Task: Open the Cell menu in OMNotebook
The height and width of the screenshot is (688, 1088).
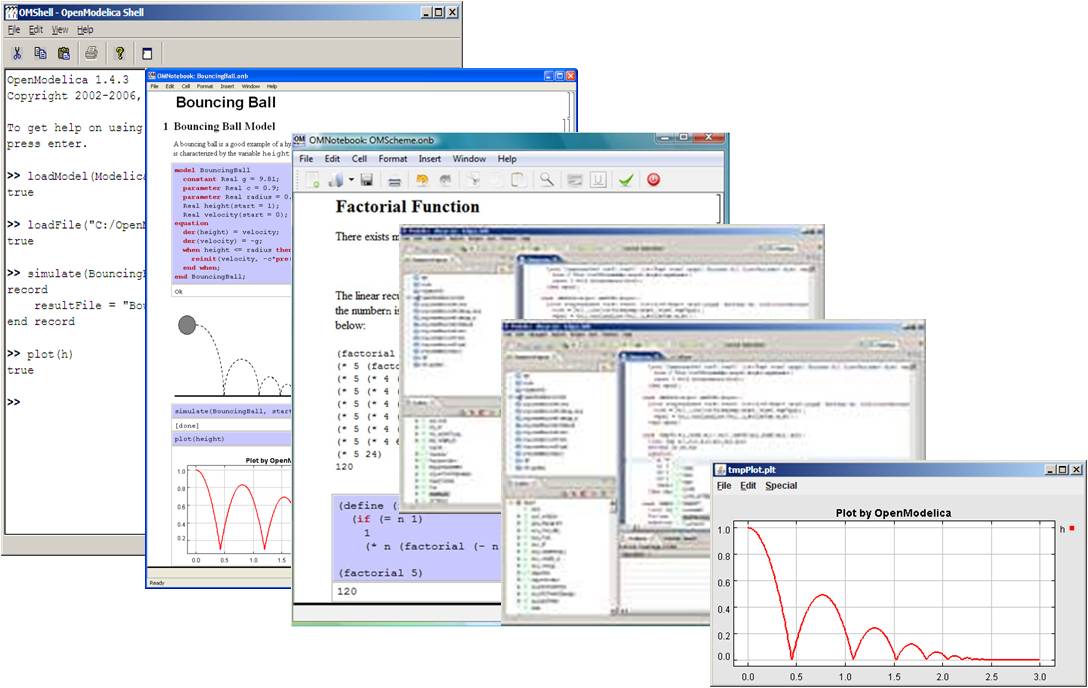Action: pos(359,159)
